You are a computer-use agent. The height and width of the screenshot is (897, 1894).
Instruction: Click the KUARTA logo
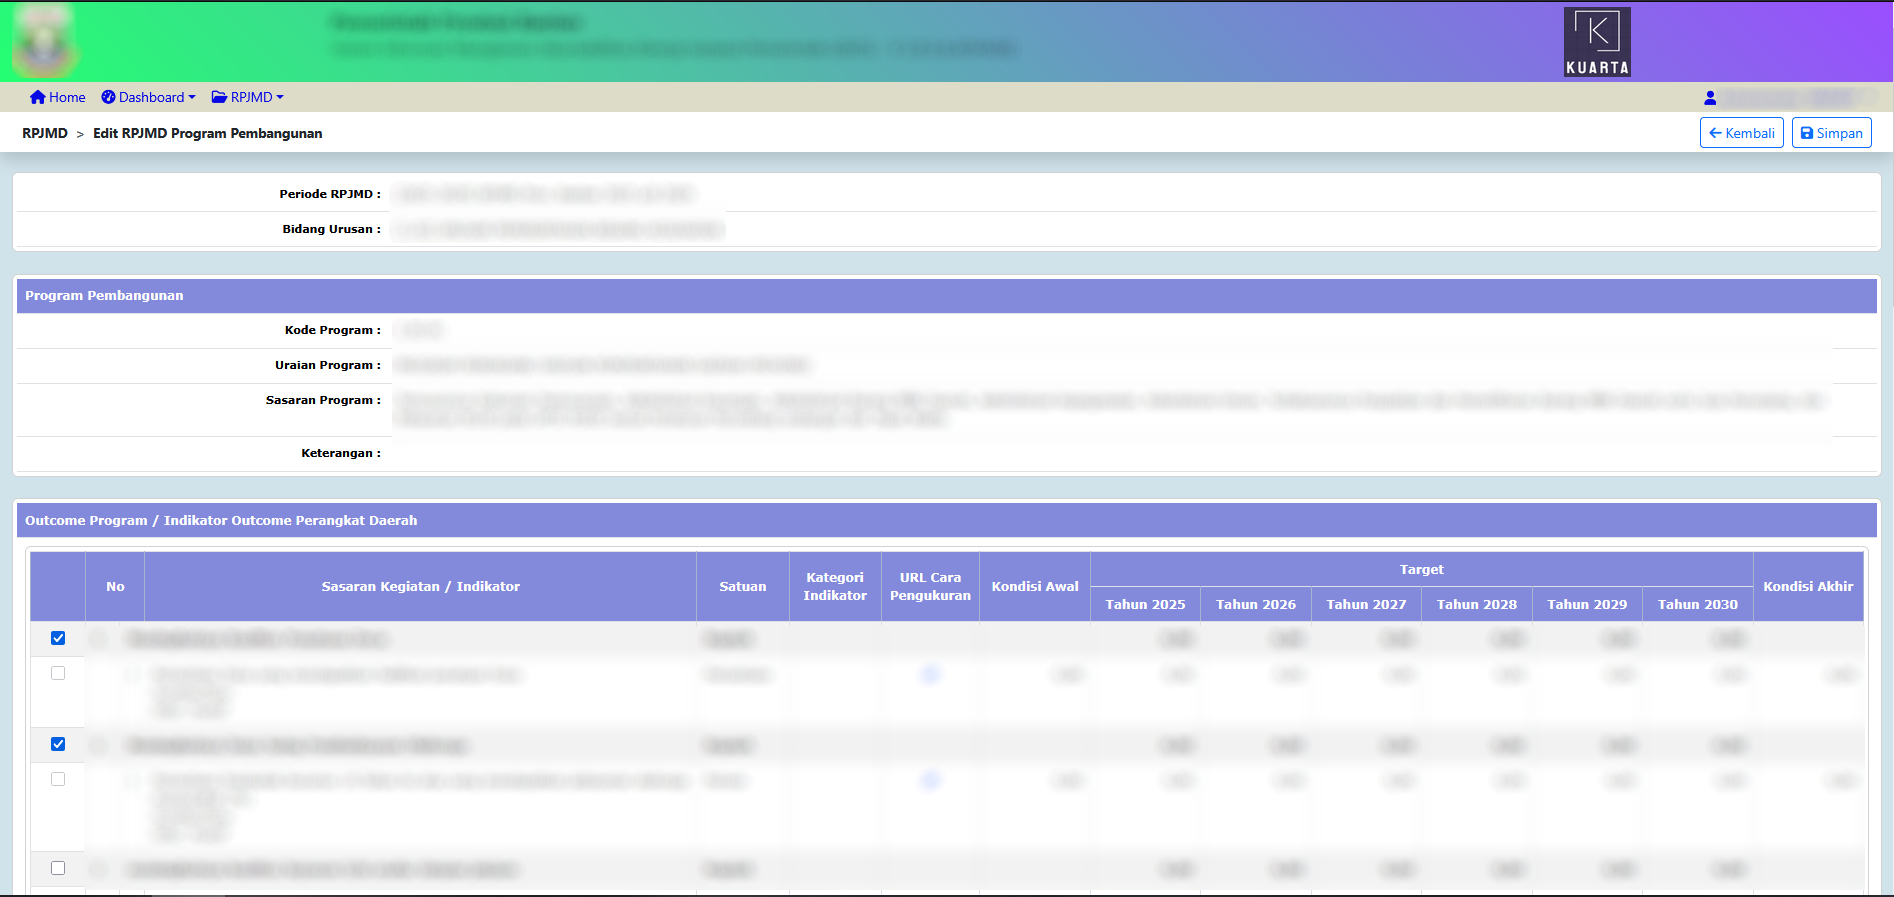1597,42
